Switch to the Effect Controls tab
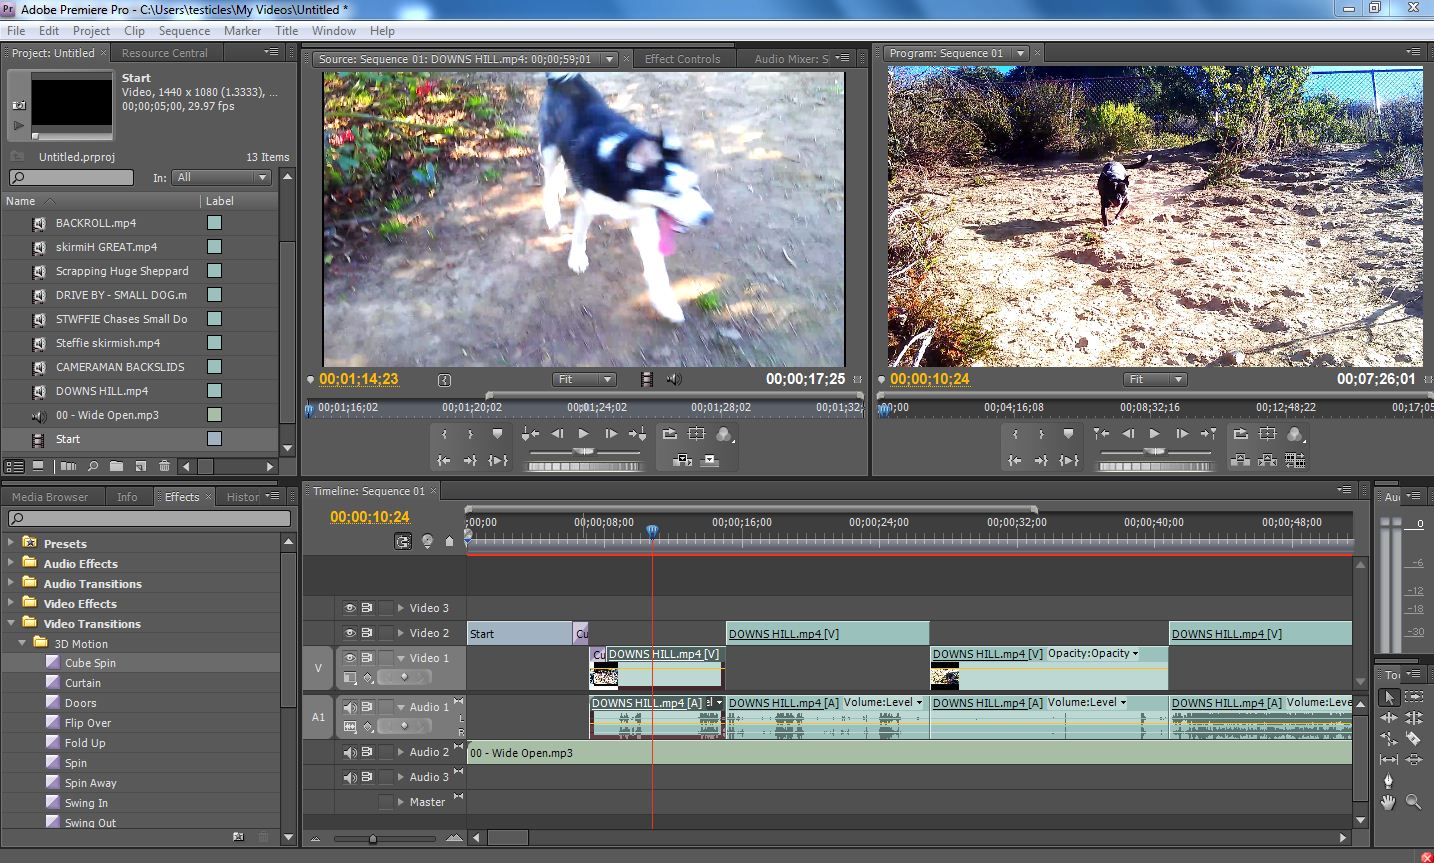Viewport: 1434px width, 863px height. point(682,59)
